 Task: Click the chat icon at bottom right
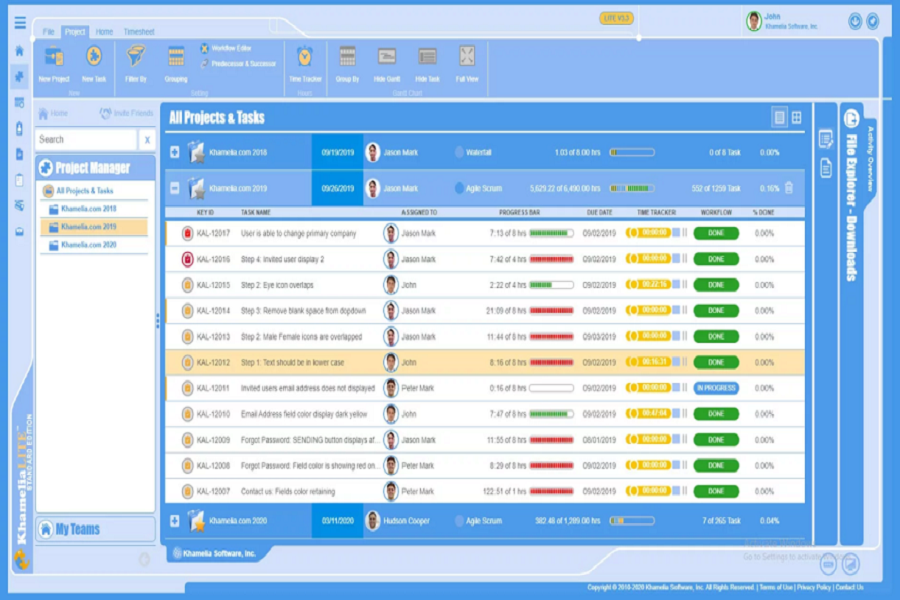828,564
